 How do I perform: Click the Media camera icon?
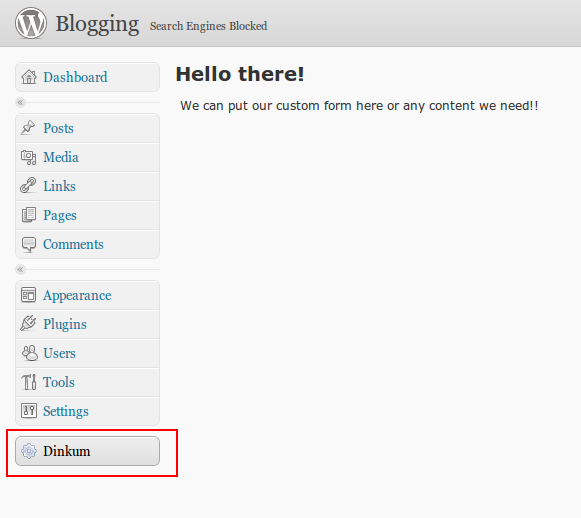point(29,157)
